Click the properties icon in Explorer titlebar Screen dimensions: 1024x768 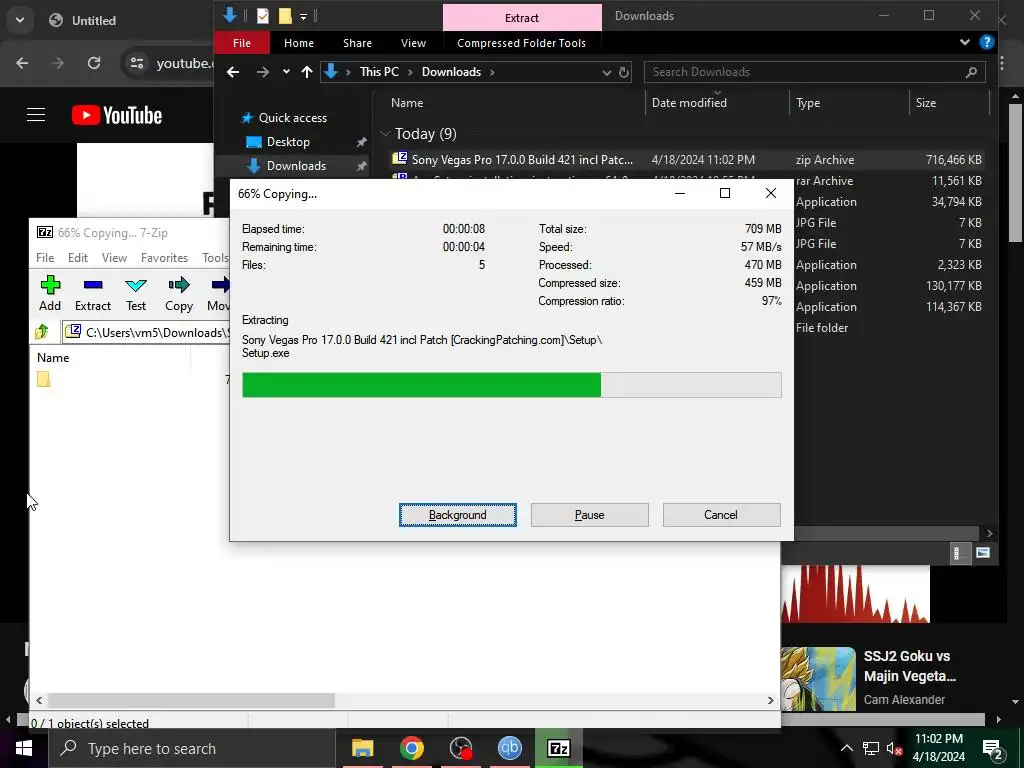point(263,16)
